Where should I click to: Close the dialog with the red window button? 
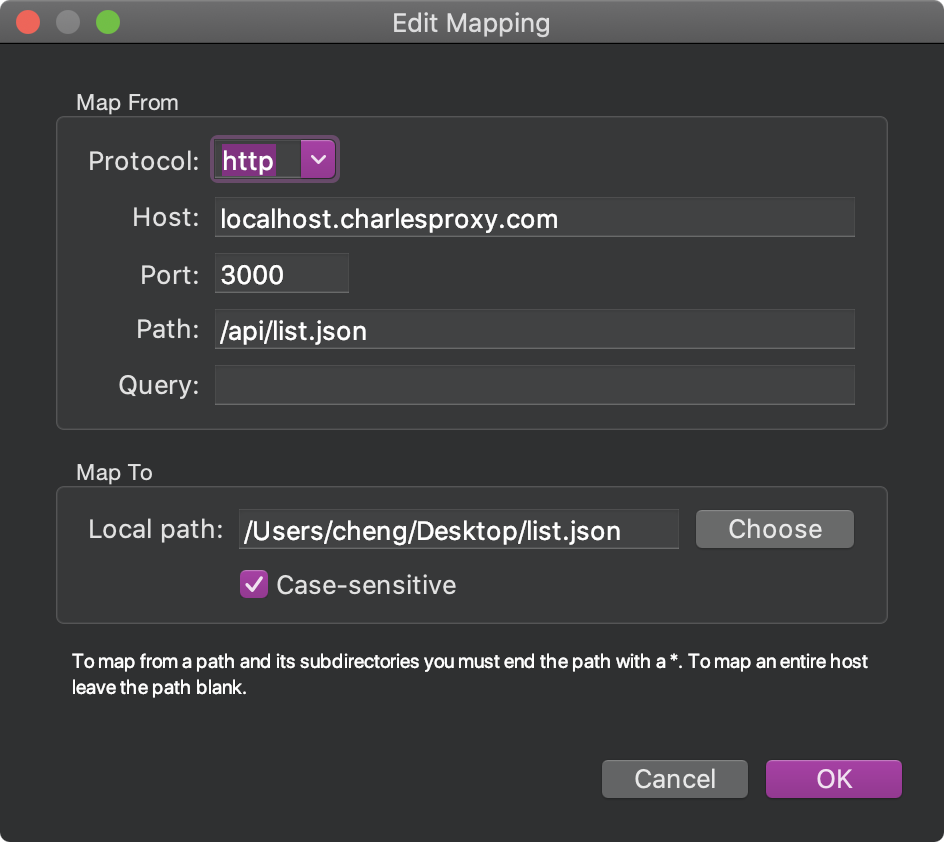click(28, 22)
